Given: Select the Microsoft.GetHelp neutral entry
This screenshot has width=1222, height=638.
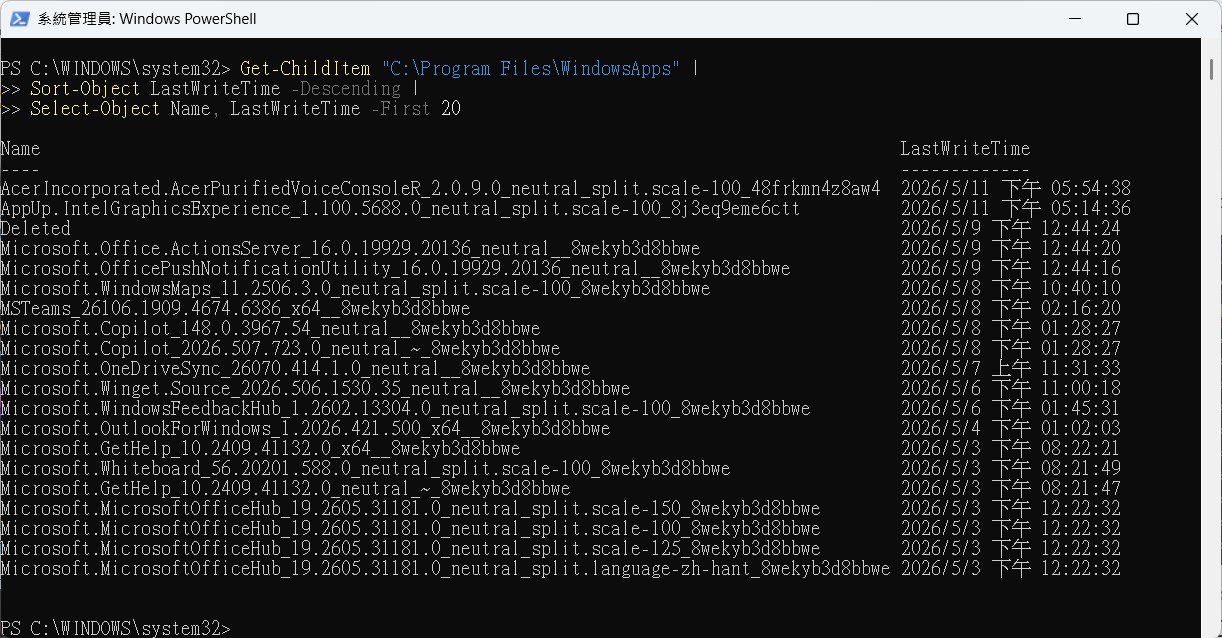Looking at the screenshot, I should [285, 488].
